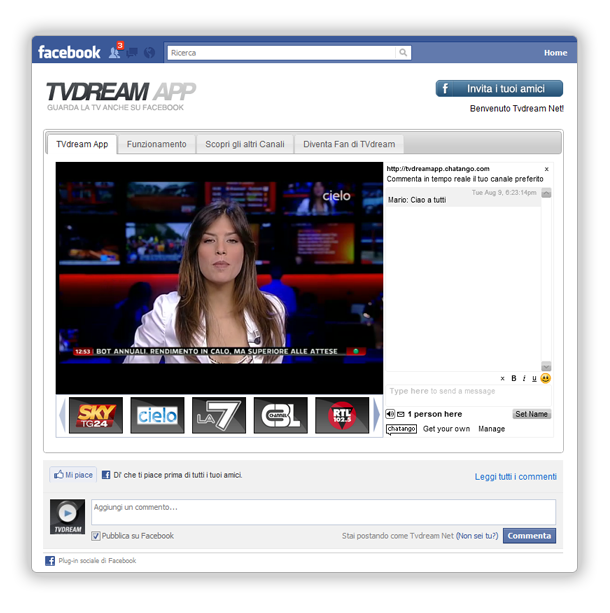Open Diventa Fan di TVdream tab
This screenshot has height=613, width=610.
pyautogui.click(x=349, y=144)
